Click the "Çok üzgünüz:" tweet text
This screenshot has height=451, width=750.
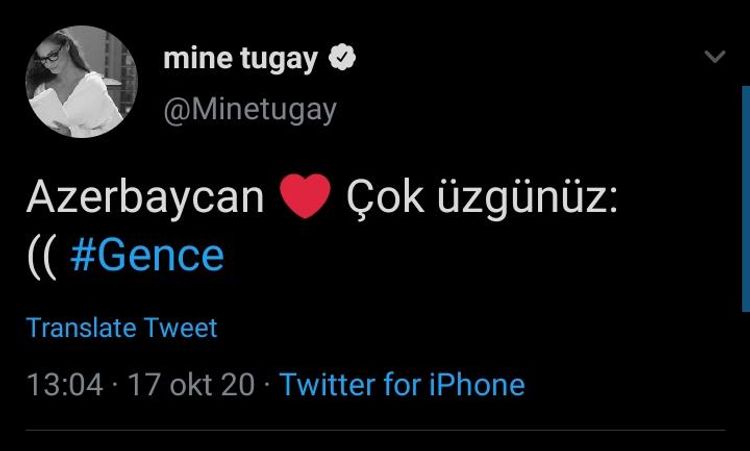click(x=482, y=198)
